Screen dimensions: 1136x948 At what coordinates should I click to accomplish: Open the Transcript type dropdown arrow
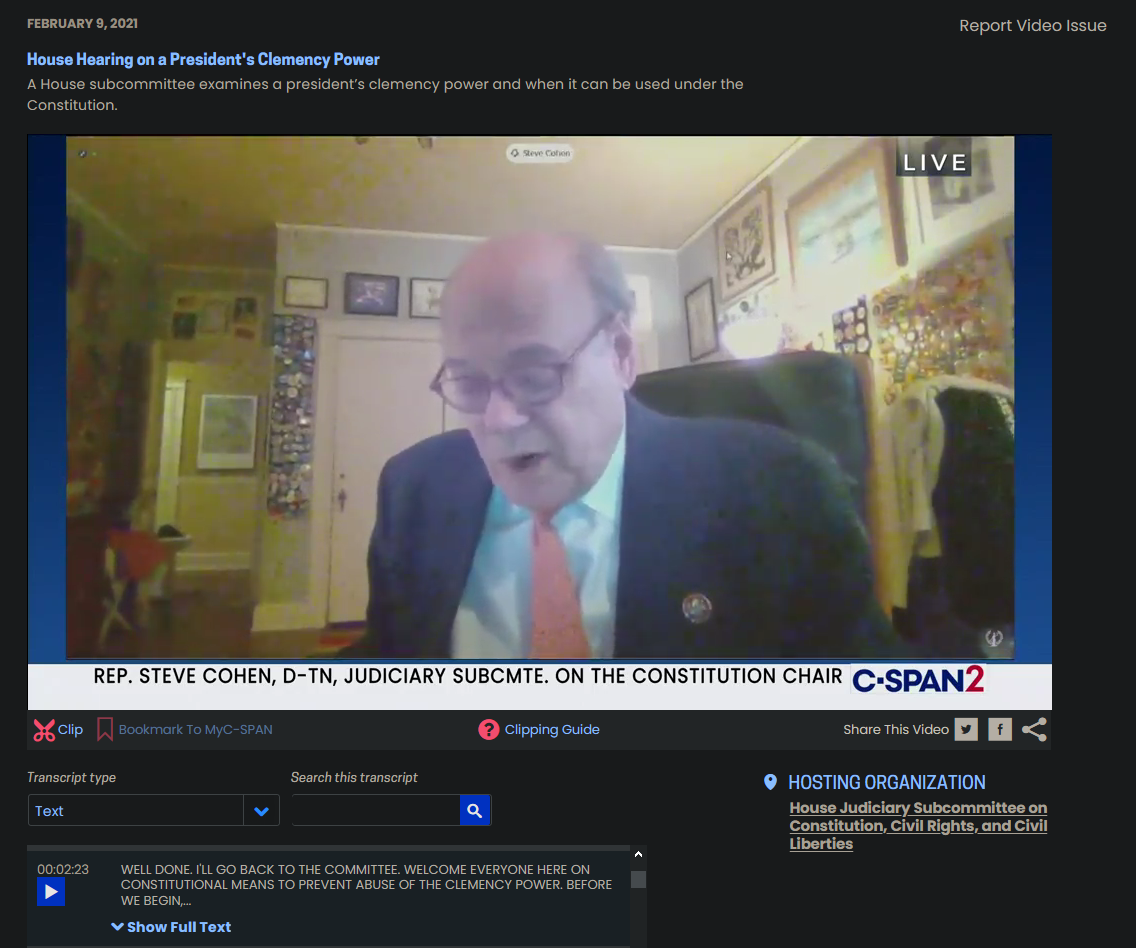pos(262,810)
